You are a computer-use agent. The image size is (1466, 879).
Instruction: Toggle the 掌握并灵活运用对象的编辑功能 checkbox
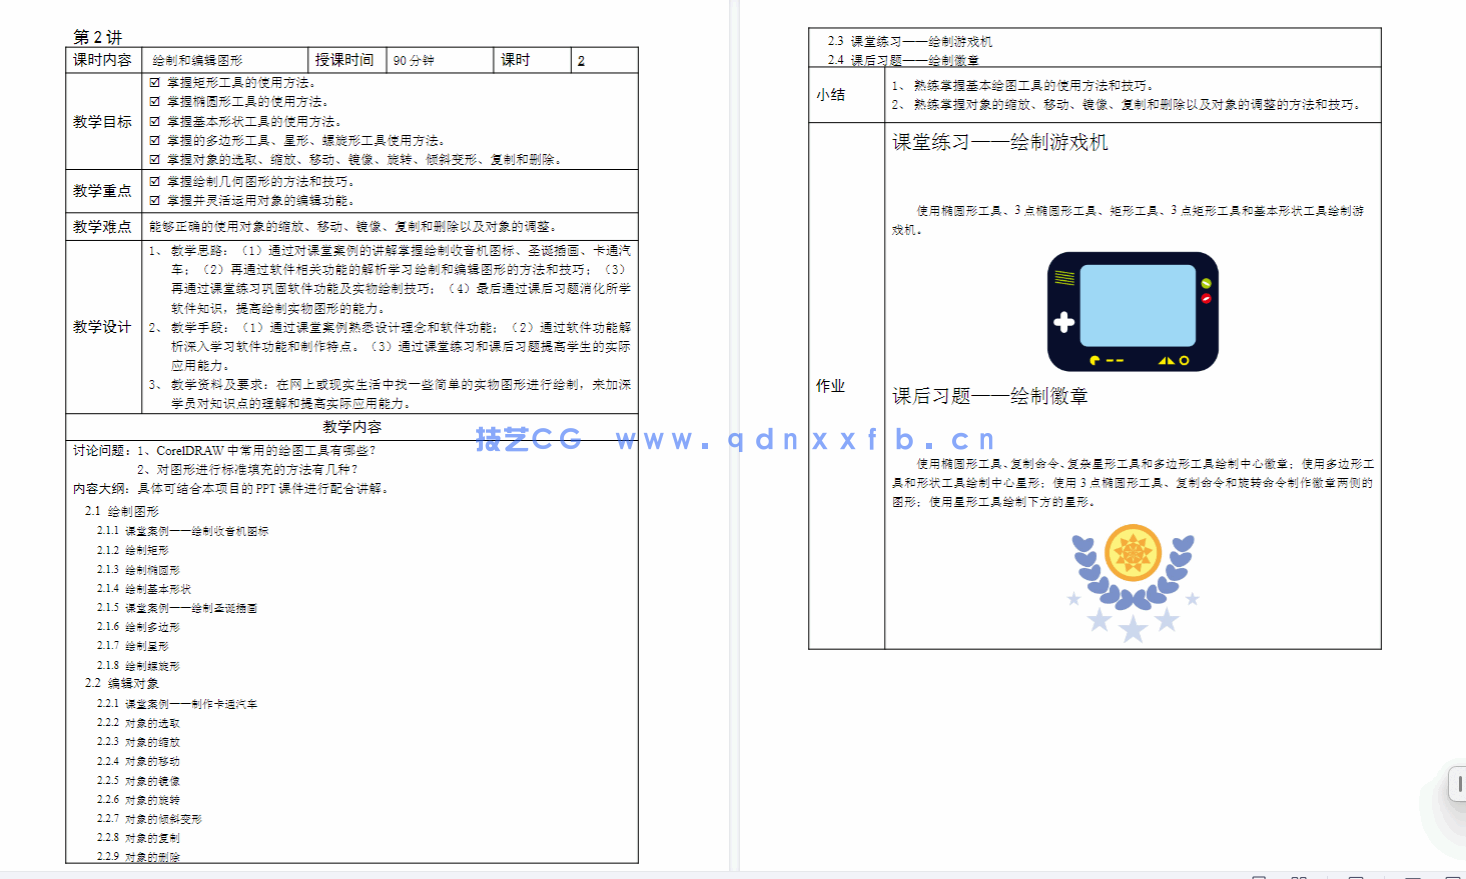pos(153,199)
